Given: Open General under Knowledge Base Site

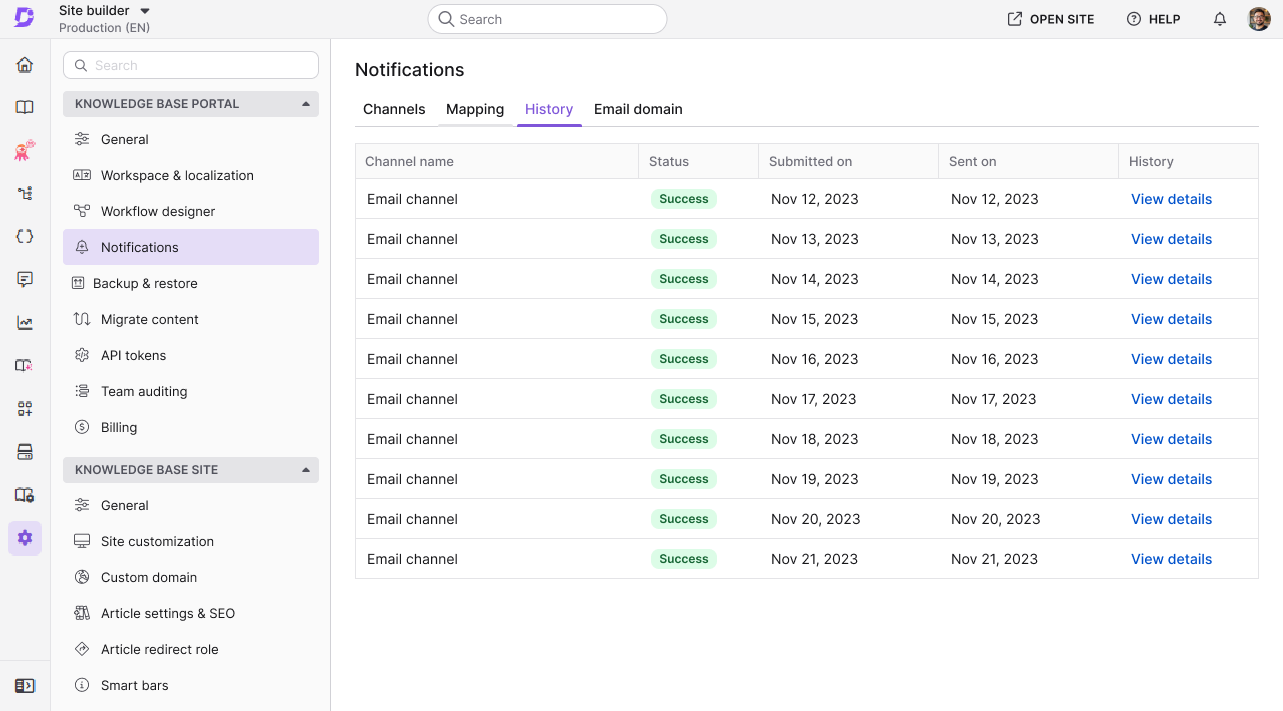Looking at the screenshot, I should pos(191,505).
